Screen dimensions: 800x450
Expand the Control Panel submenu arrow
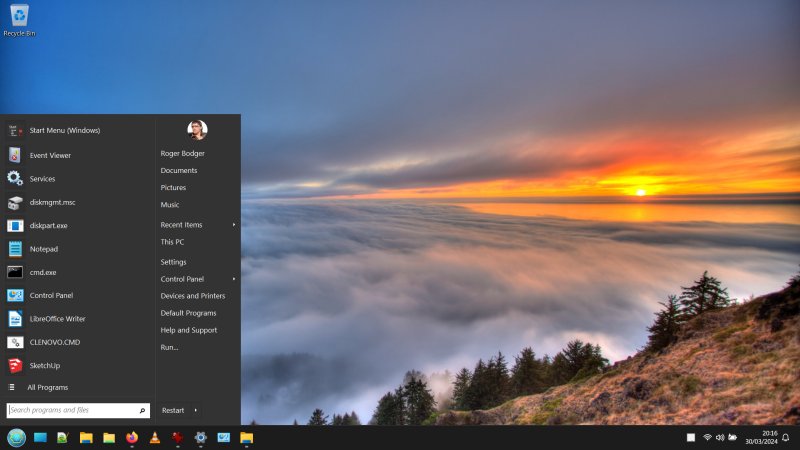tap(234, 279)
